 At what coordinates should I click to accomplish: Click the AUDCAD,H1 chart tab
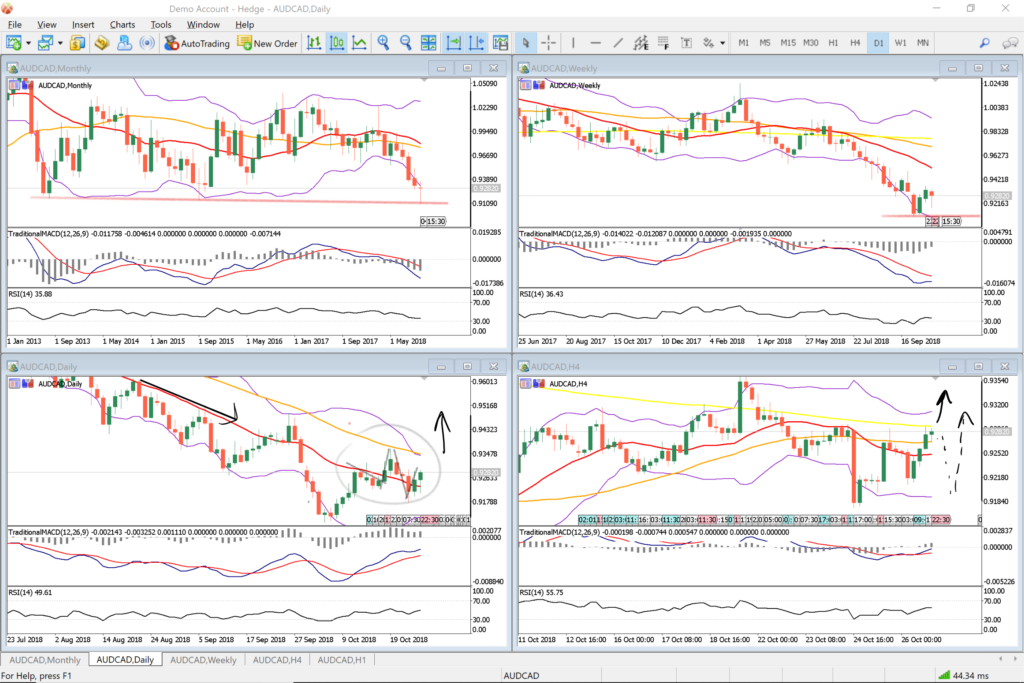click(342, 660)
